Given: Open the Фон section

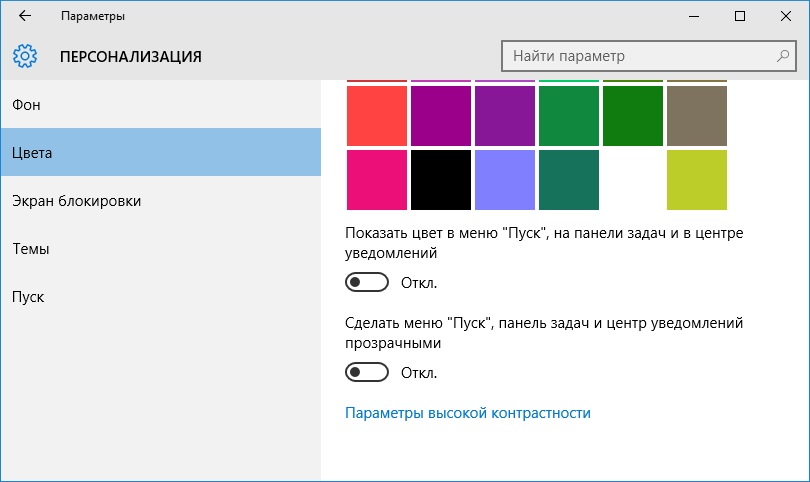Looking at the screenshot, I should pos(161,104).
